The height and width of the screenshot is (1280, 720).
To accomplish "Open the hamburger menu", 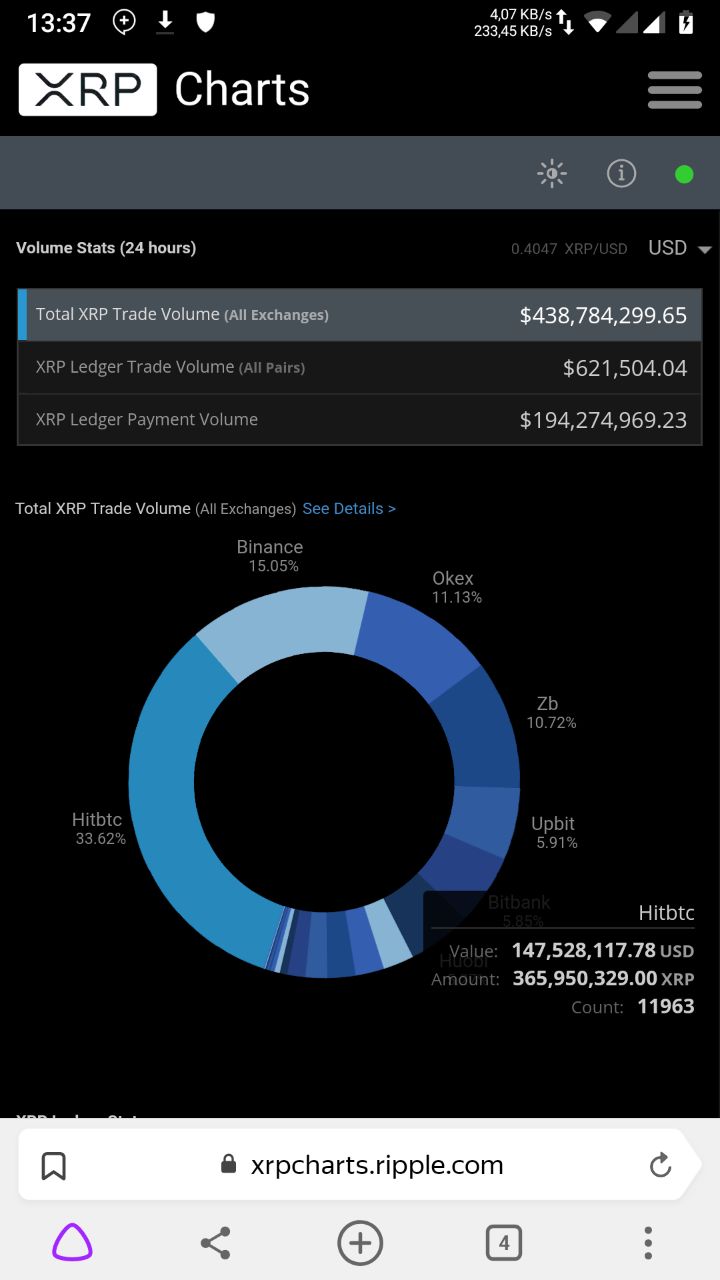I will point(674,90).
